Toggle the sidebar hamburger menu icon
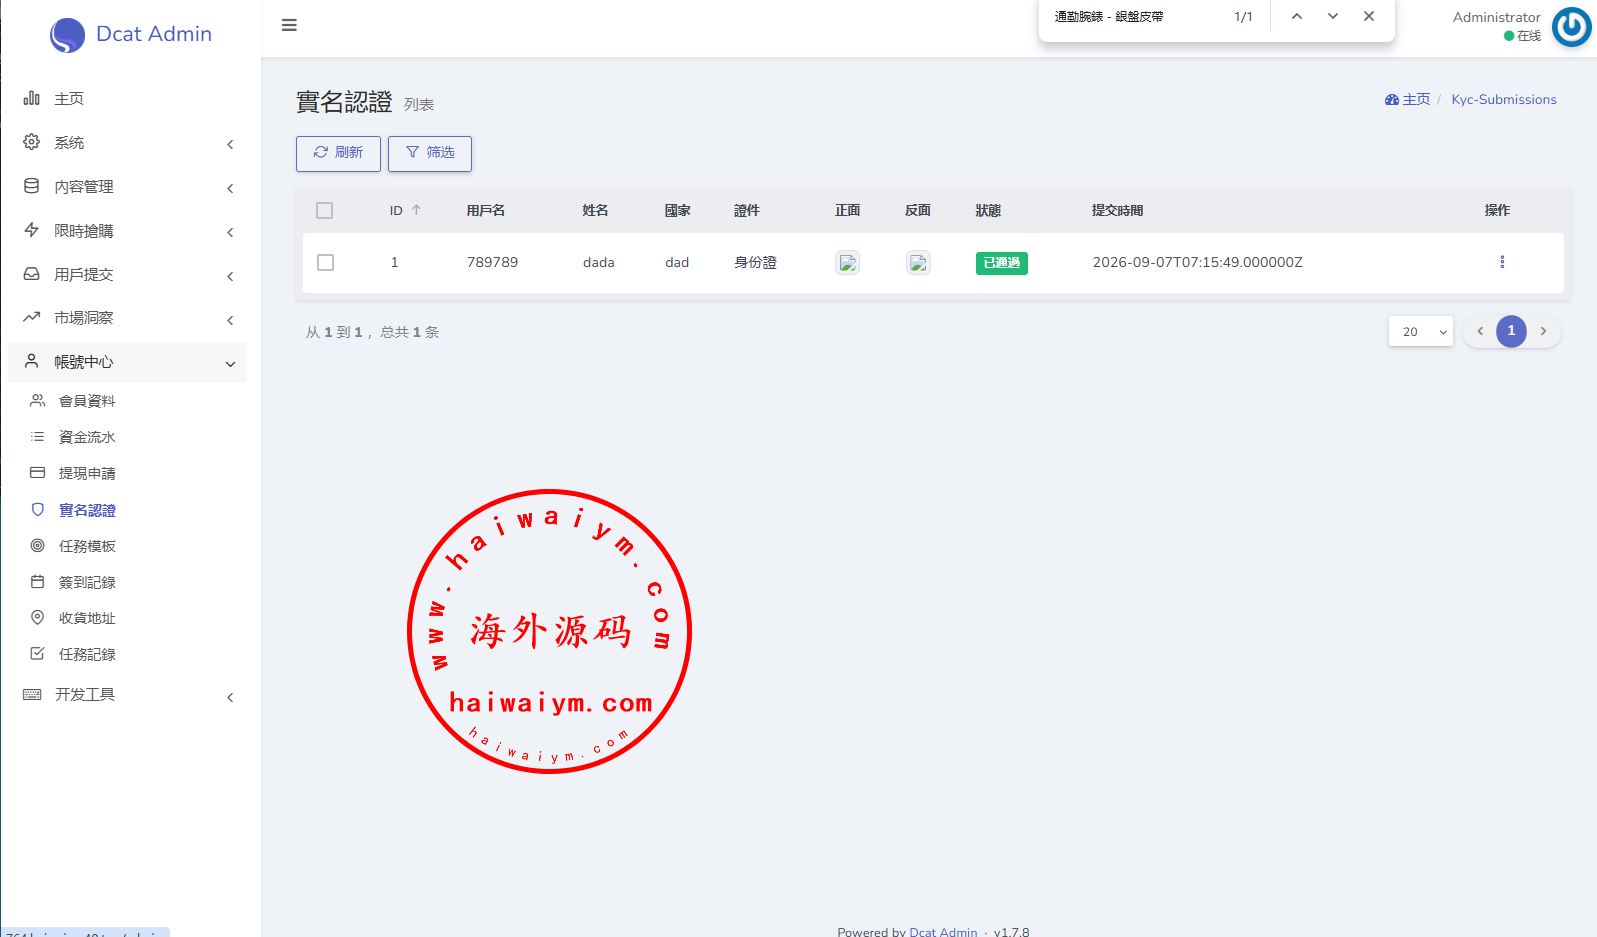The width and height of the screenshot is (1597, 937). [x=289, y=25]
